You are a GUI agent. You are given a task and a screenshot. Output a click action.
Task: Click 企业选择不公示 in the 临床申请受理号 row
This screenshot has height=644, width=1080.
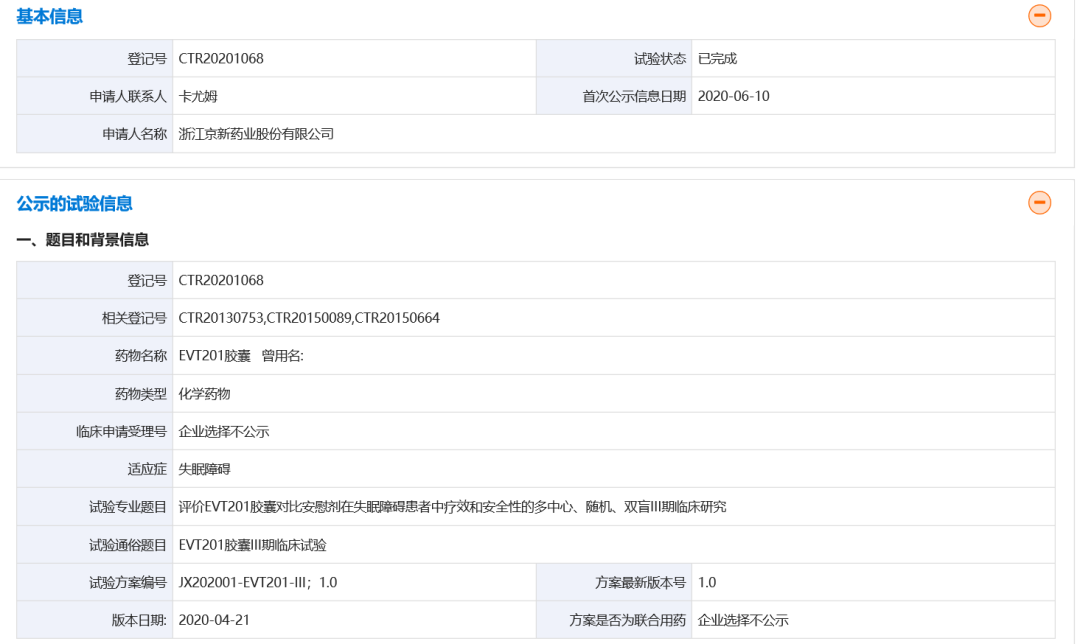(x=224, y=432)
